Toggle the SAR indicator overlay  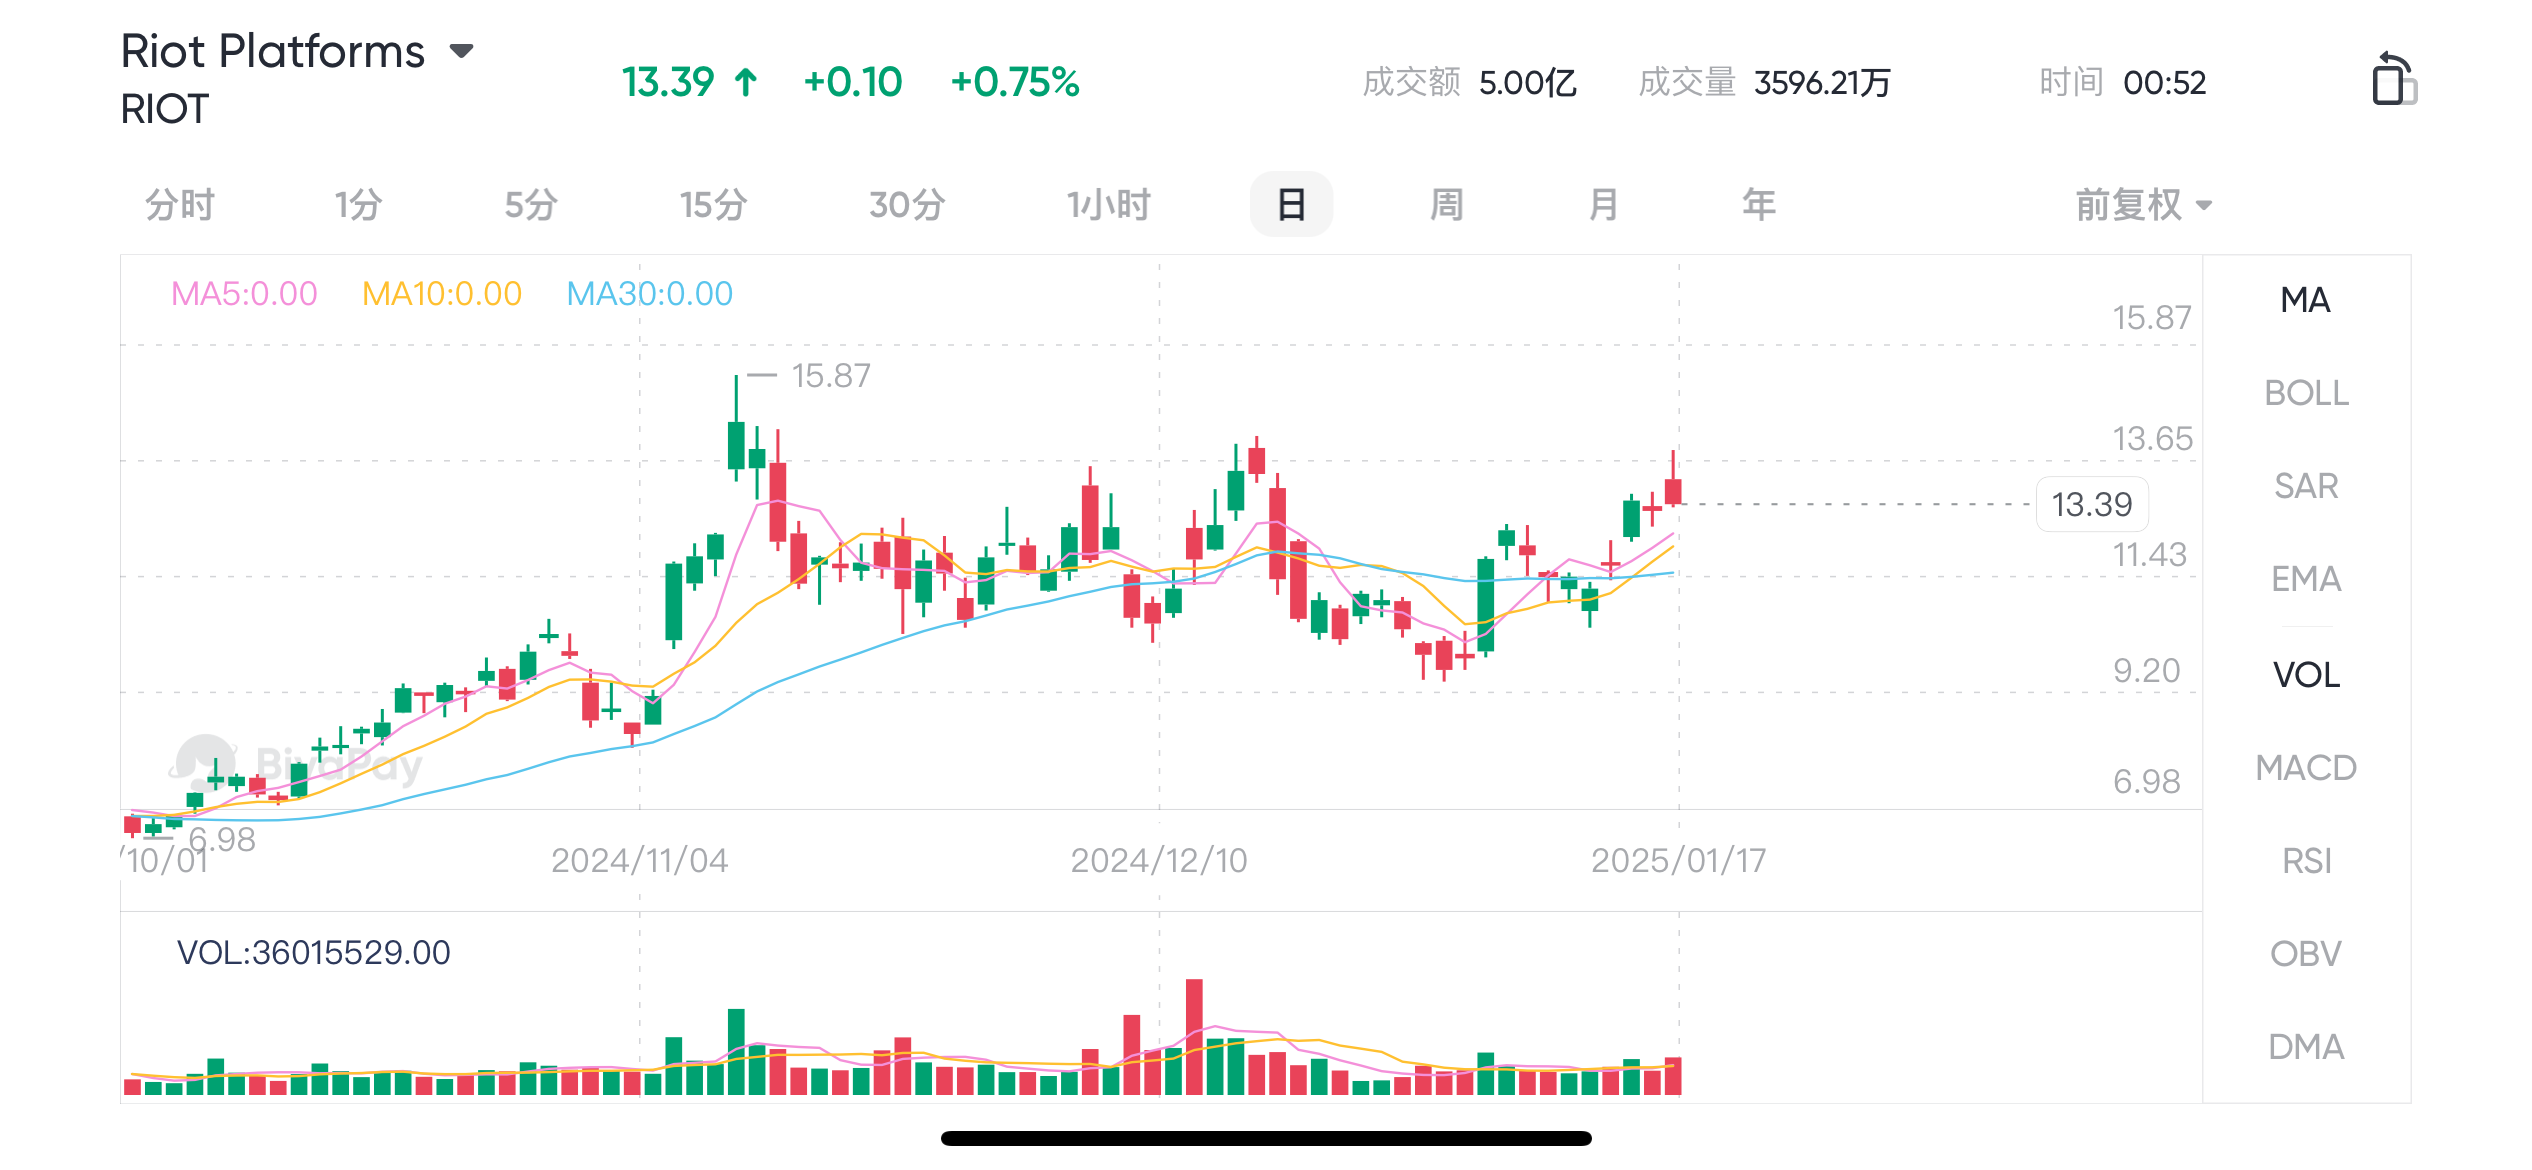click(x=2306, y=486)
